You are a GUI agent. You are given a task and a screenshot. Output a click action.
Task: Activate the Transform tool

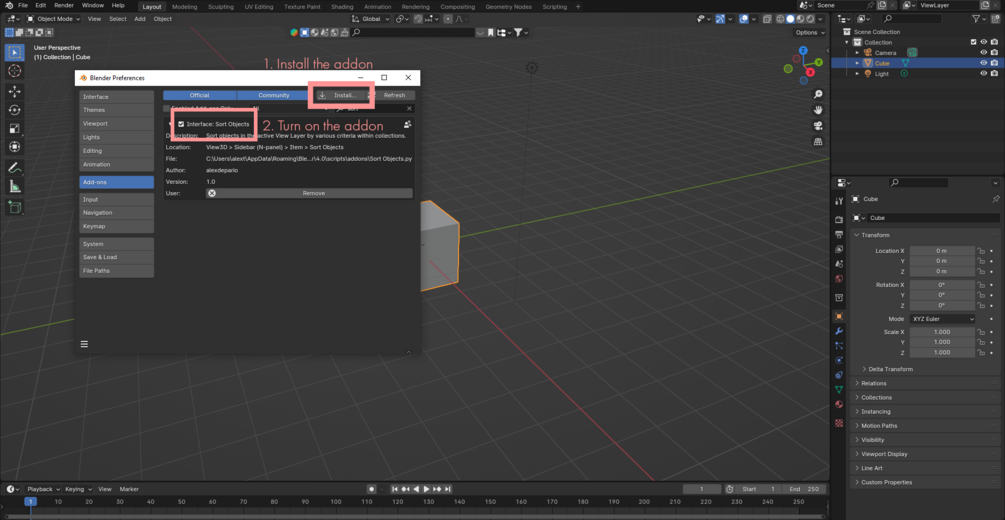tap(14, 147)
